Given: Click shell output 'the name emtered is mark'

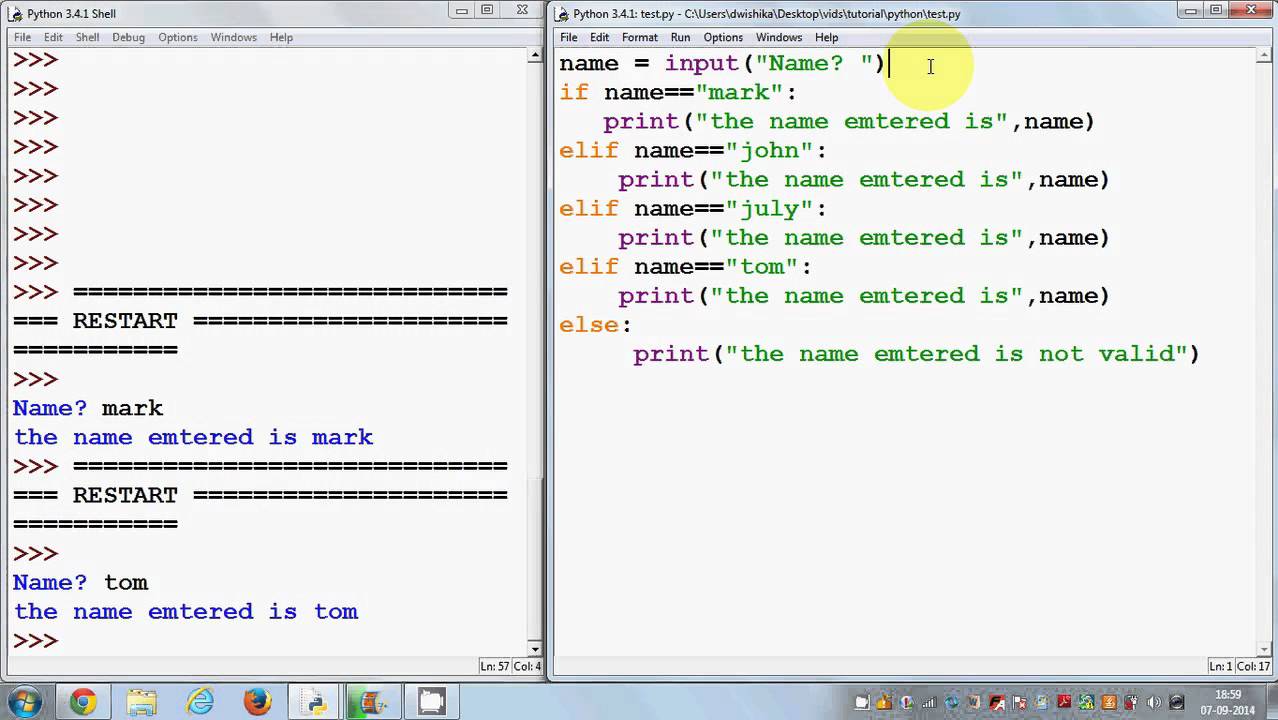Looking at the screenshot, I should click(193, 437).
